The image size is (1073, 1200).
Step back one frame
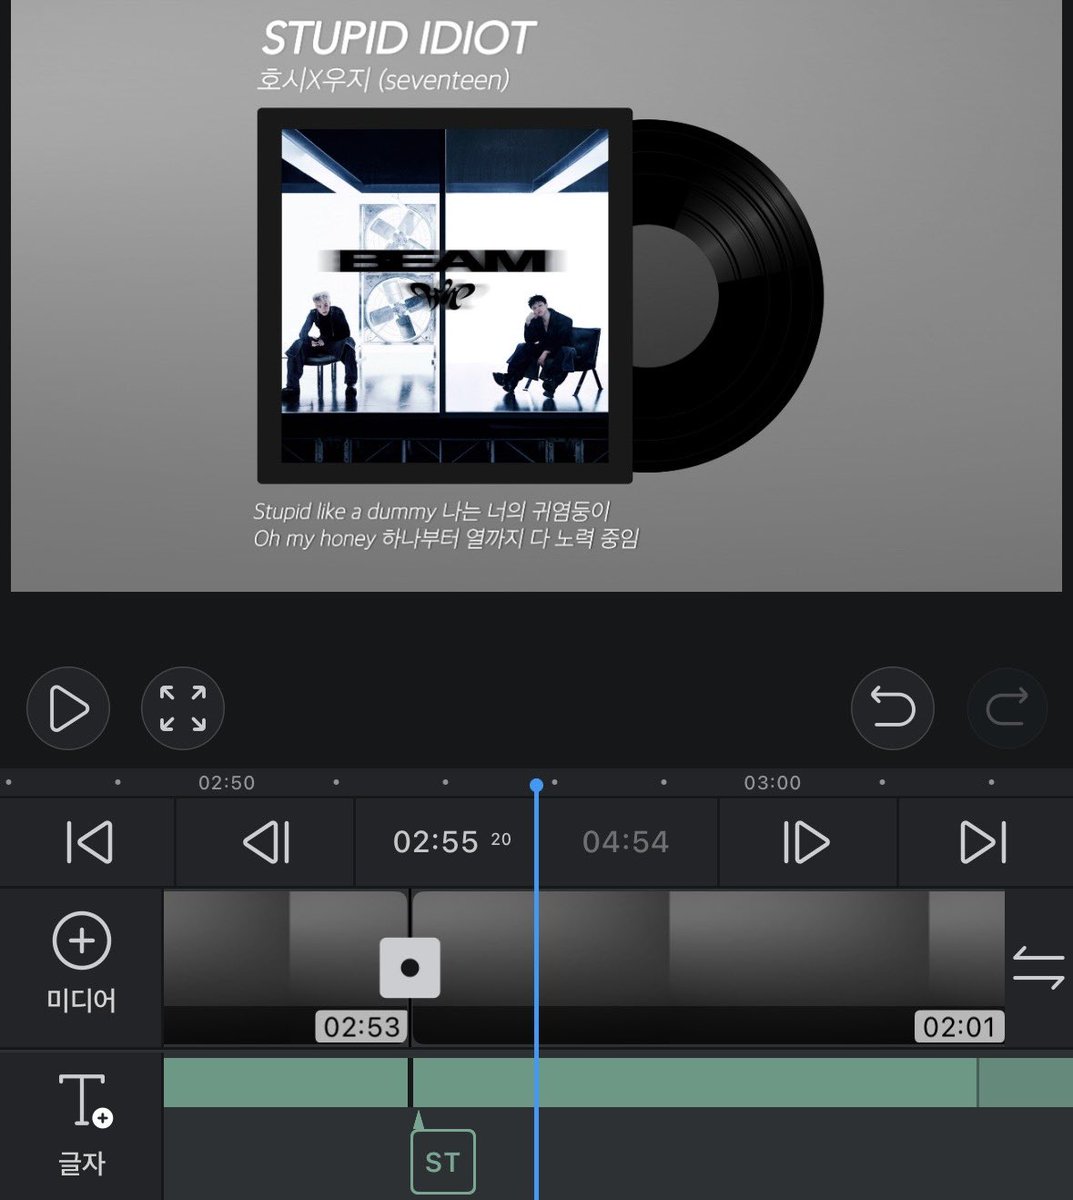267,842
